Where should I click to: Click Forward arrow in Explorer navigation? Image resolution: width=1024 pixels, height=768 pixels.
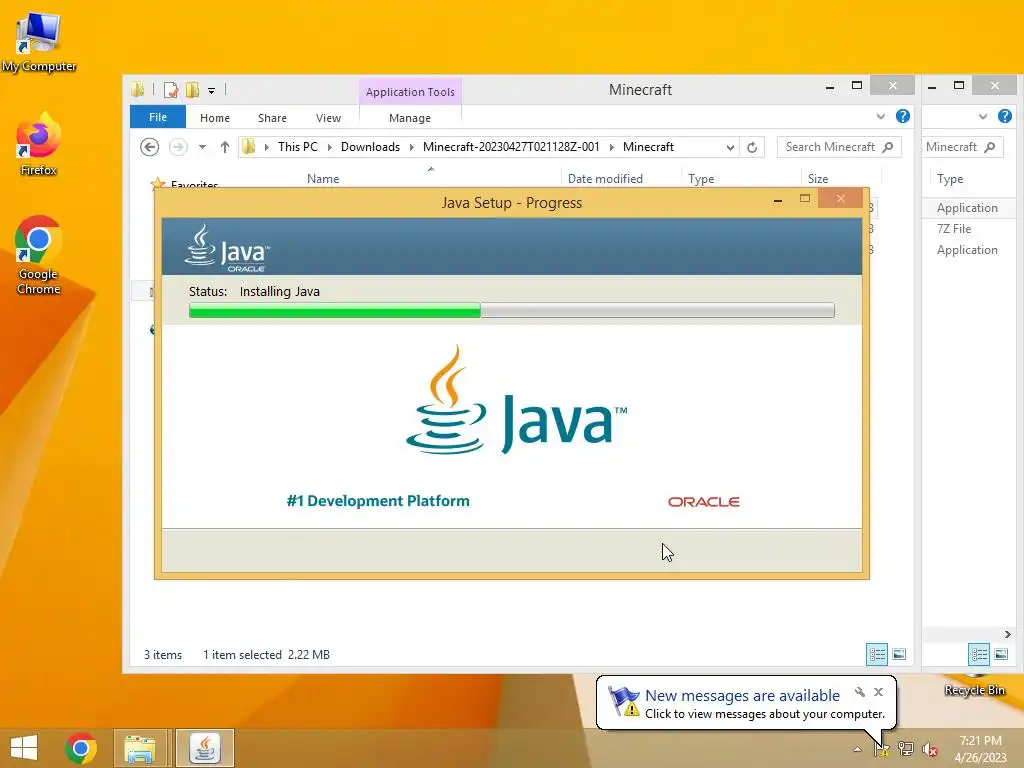click(x=178, y=147)
